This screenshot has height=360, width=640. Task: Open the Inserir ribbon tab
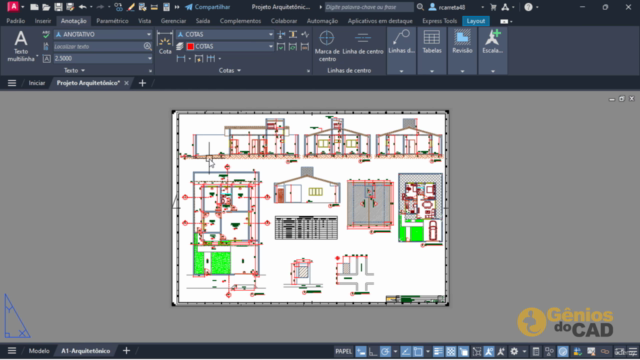pyautogui.click(x=43, y=21)
